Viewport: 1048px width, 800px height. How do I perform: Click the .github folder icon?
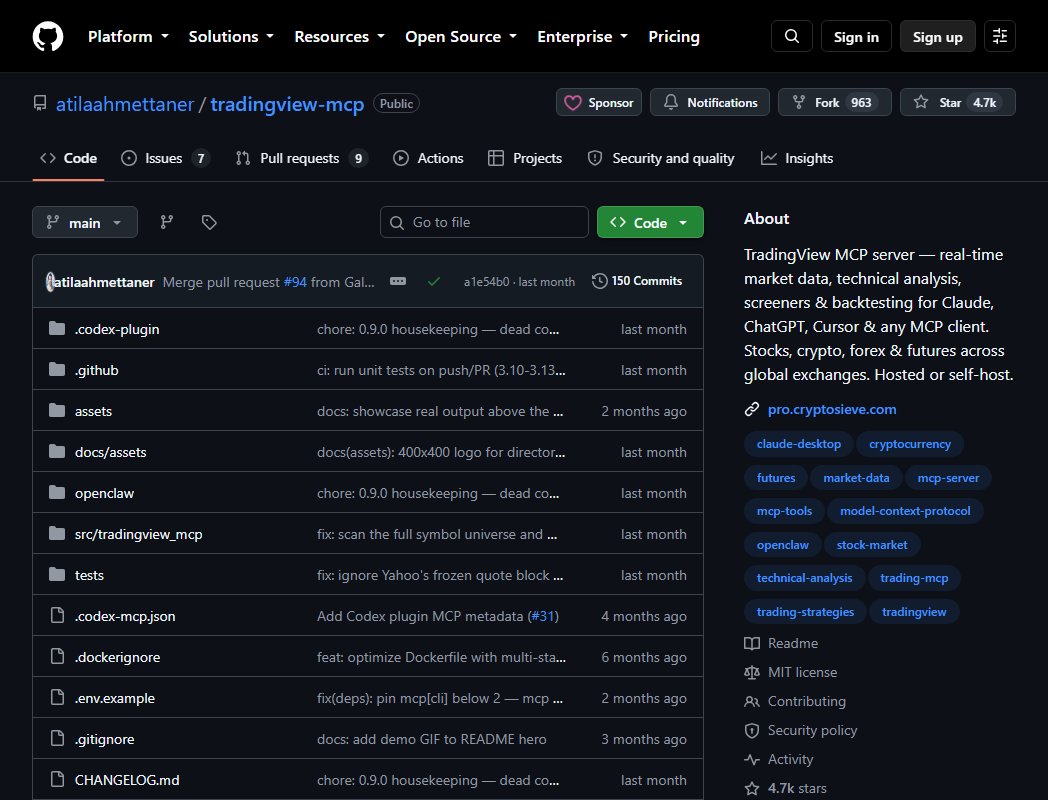click(57, 370)
